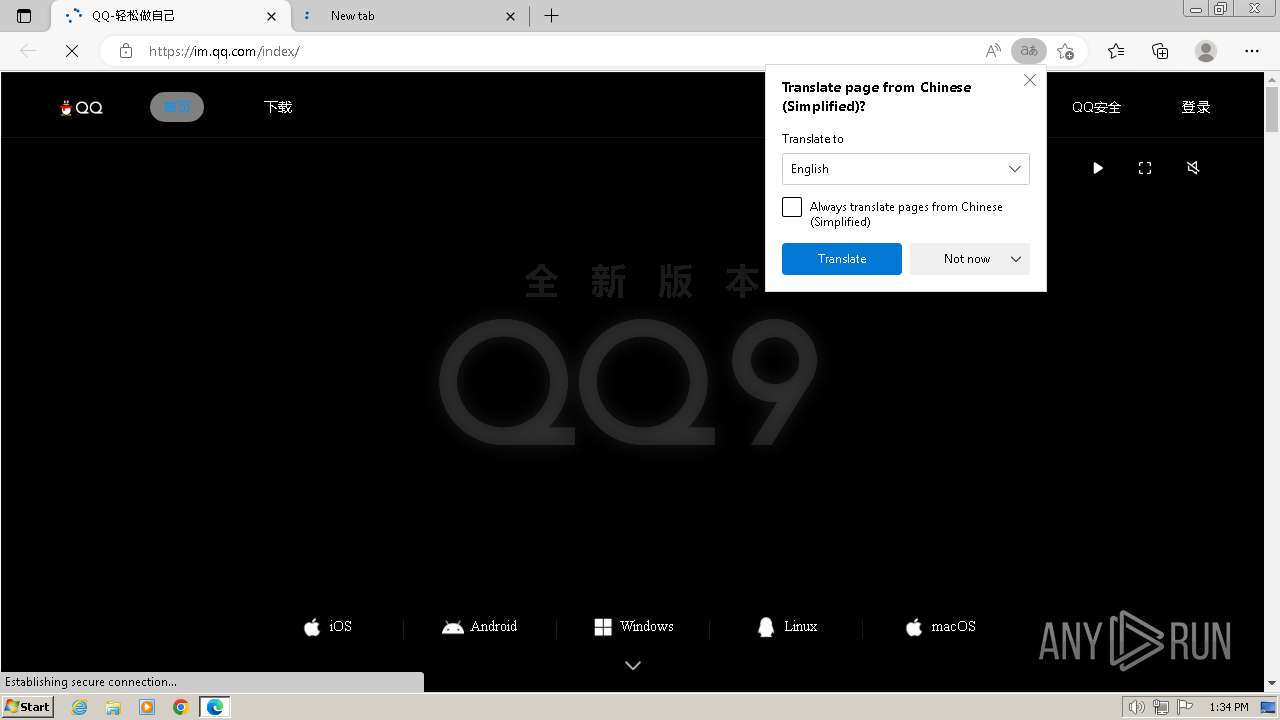View site information lock icon
1280x720 pixels.
coord(126,51)
